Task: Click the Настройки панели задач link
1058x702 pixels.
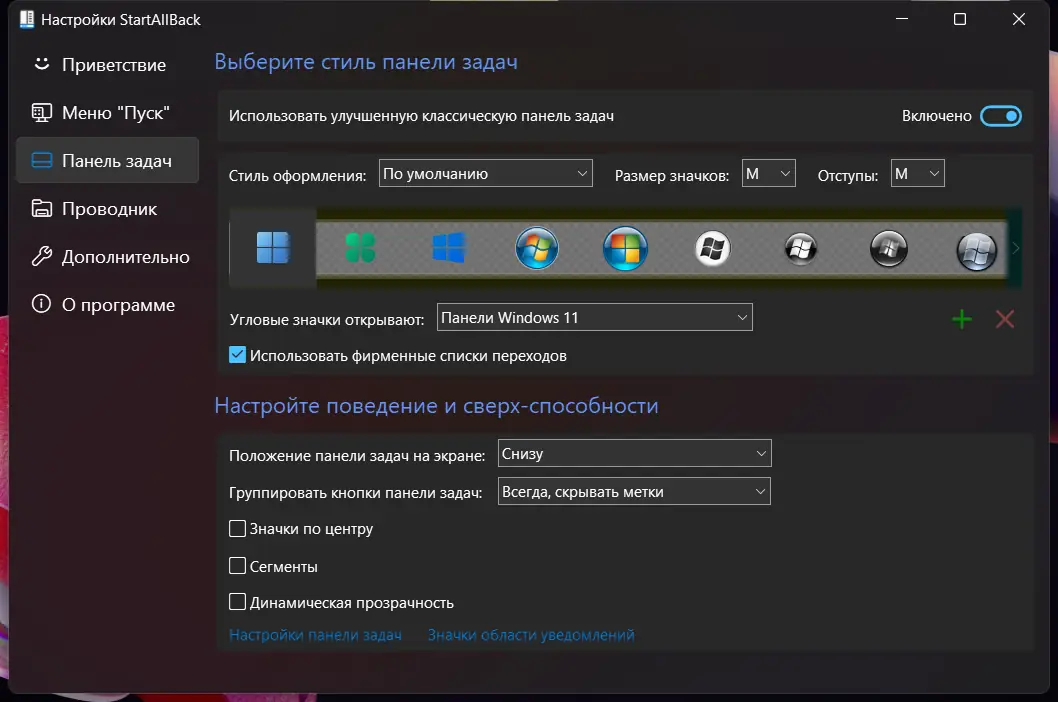Action: pyautogui.click(x=316, y=634)
